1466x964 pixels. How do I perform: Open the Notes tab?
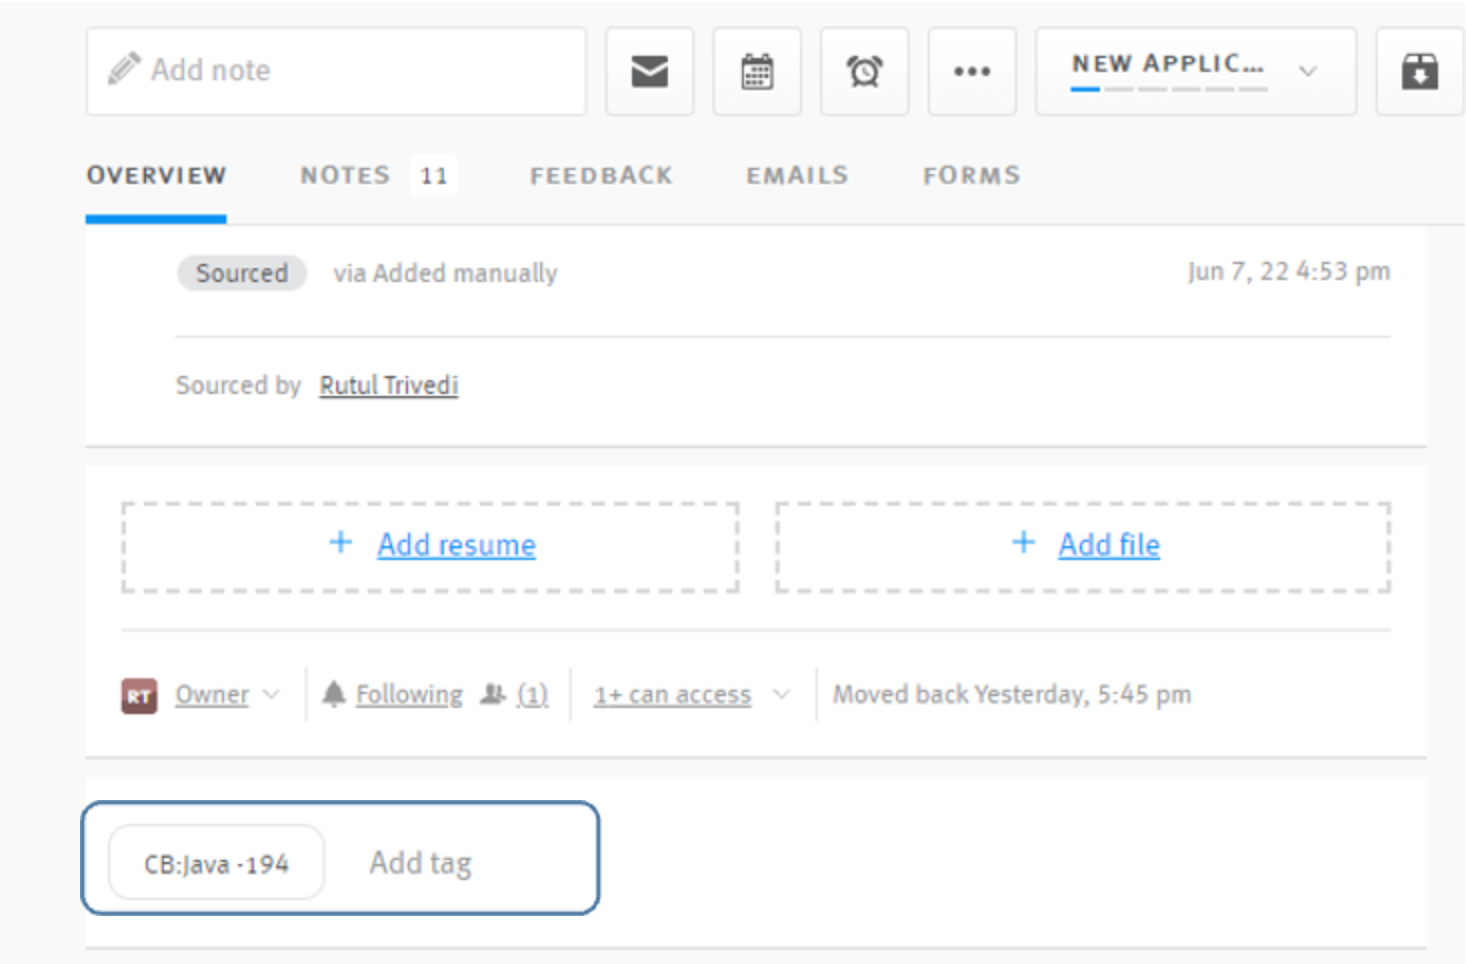tap(344, 175)
